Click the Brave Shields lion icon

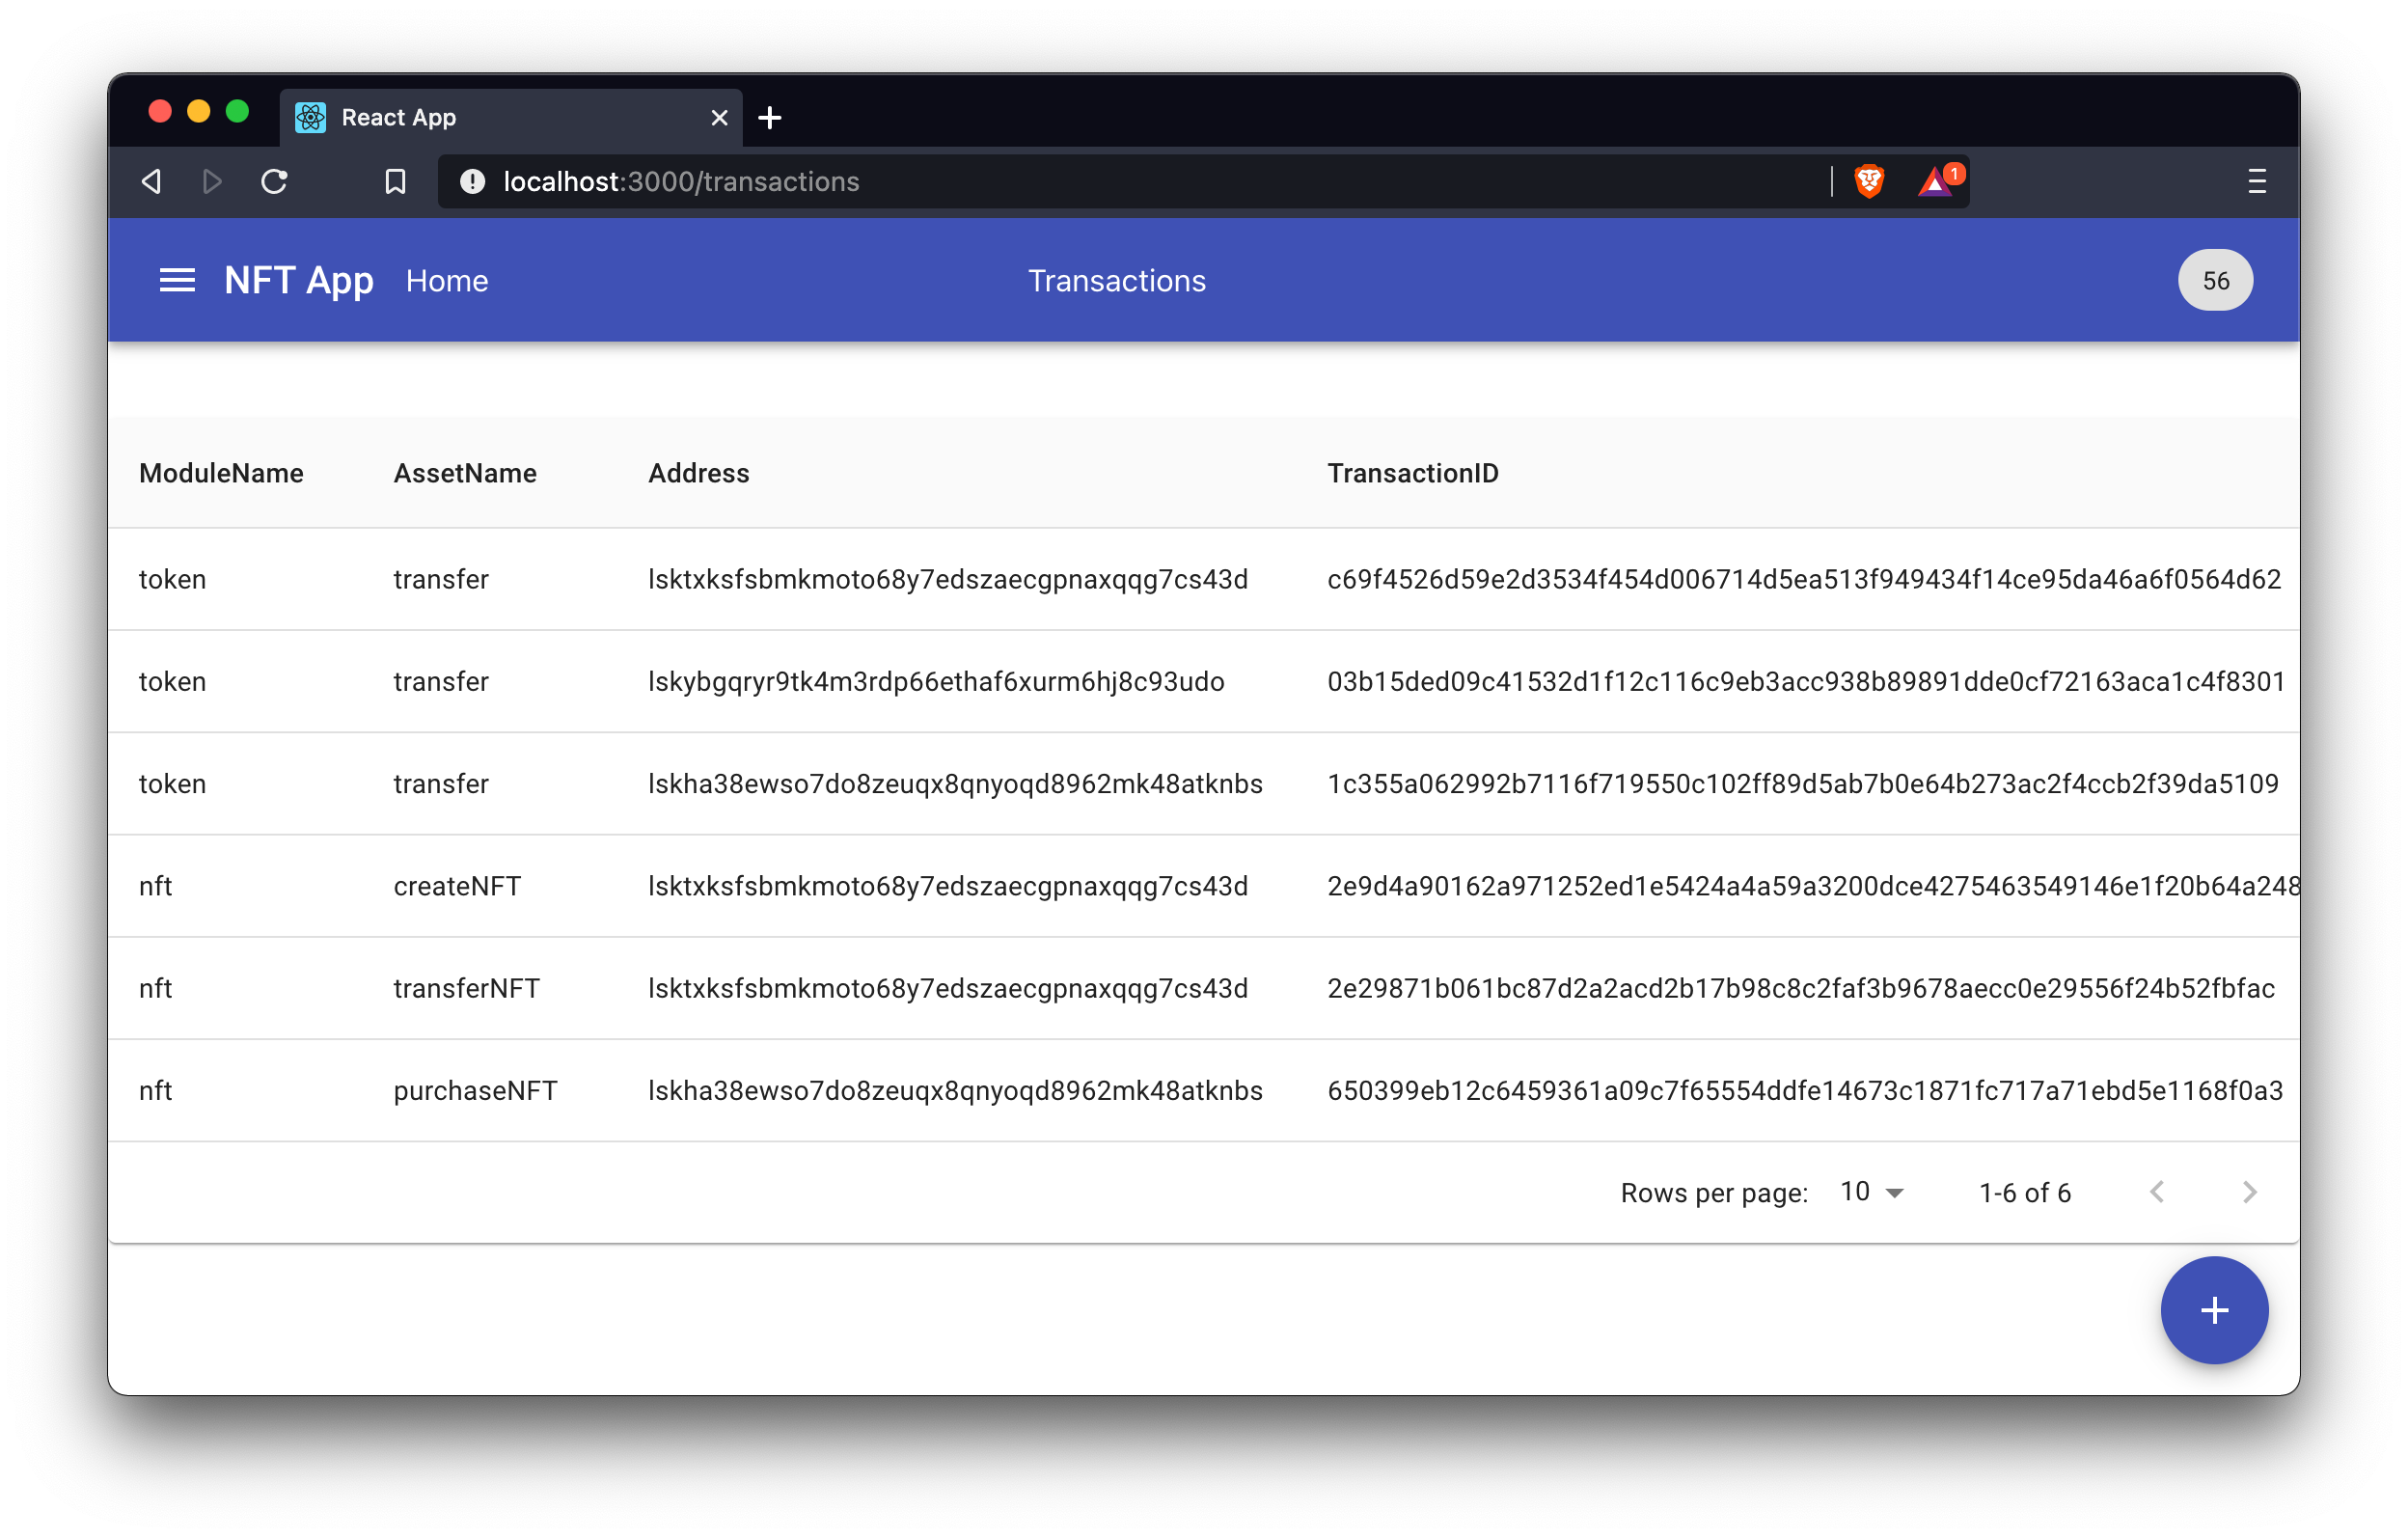pos(1869,181)
